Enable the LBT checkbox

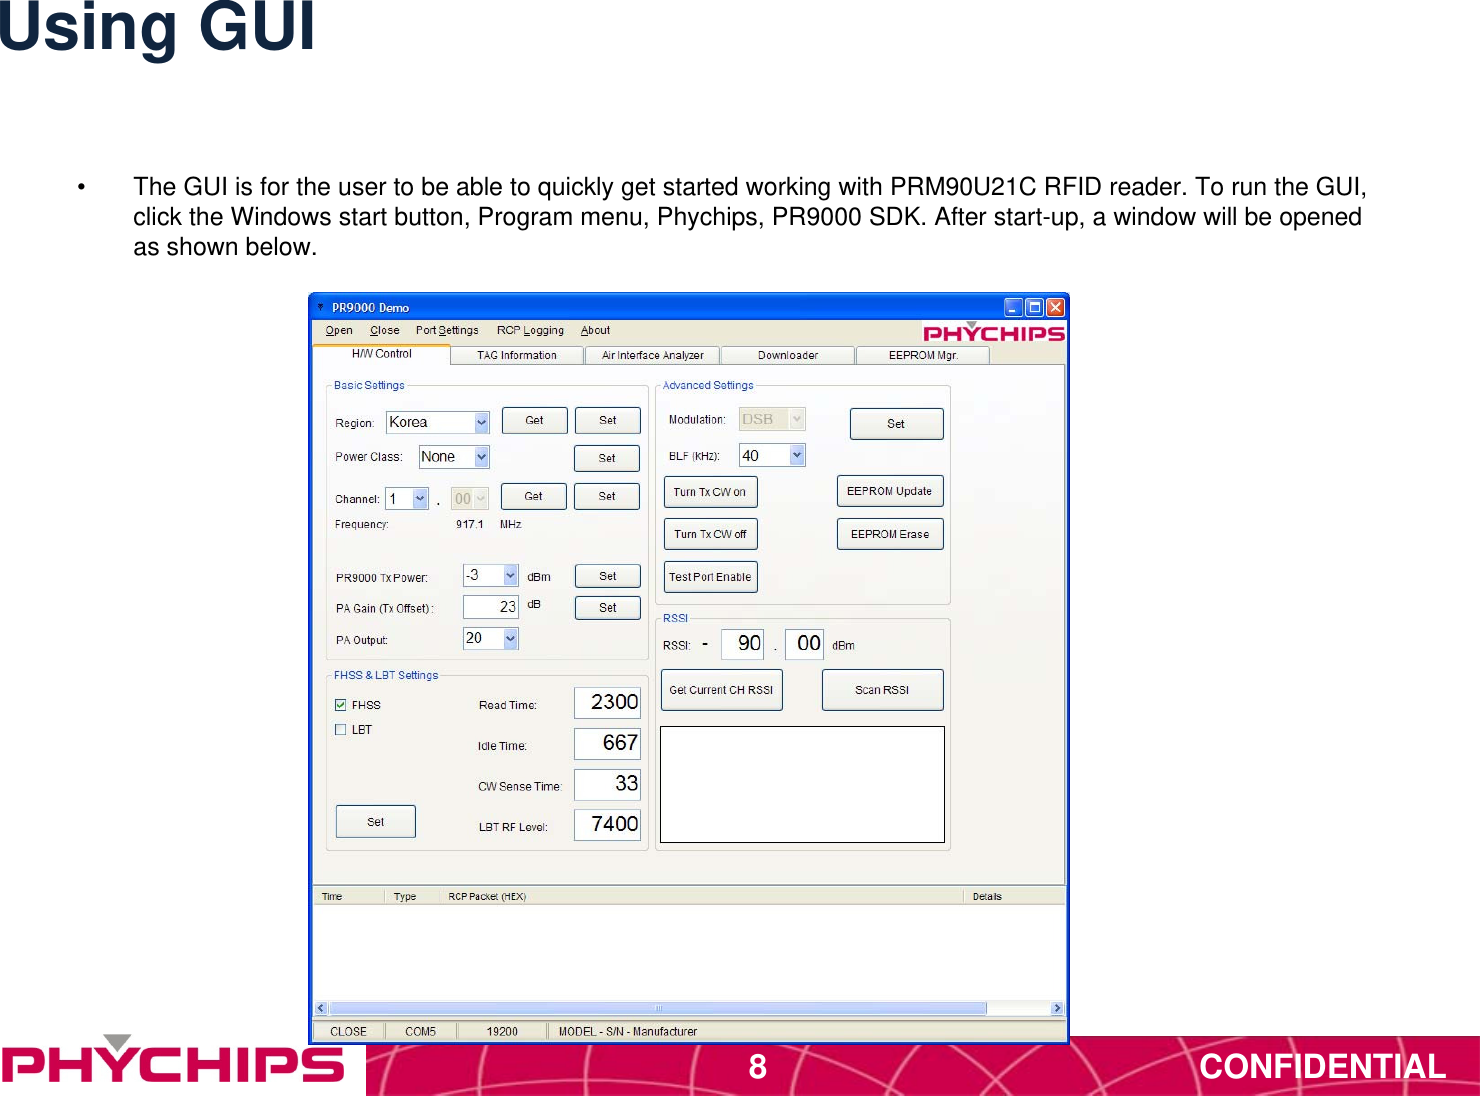pos(340,729)
